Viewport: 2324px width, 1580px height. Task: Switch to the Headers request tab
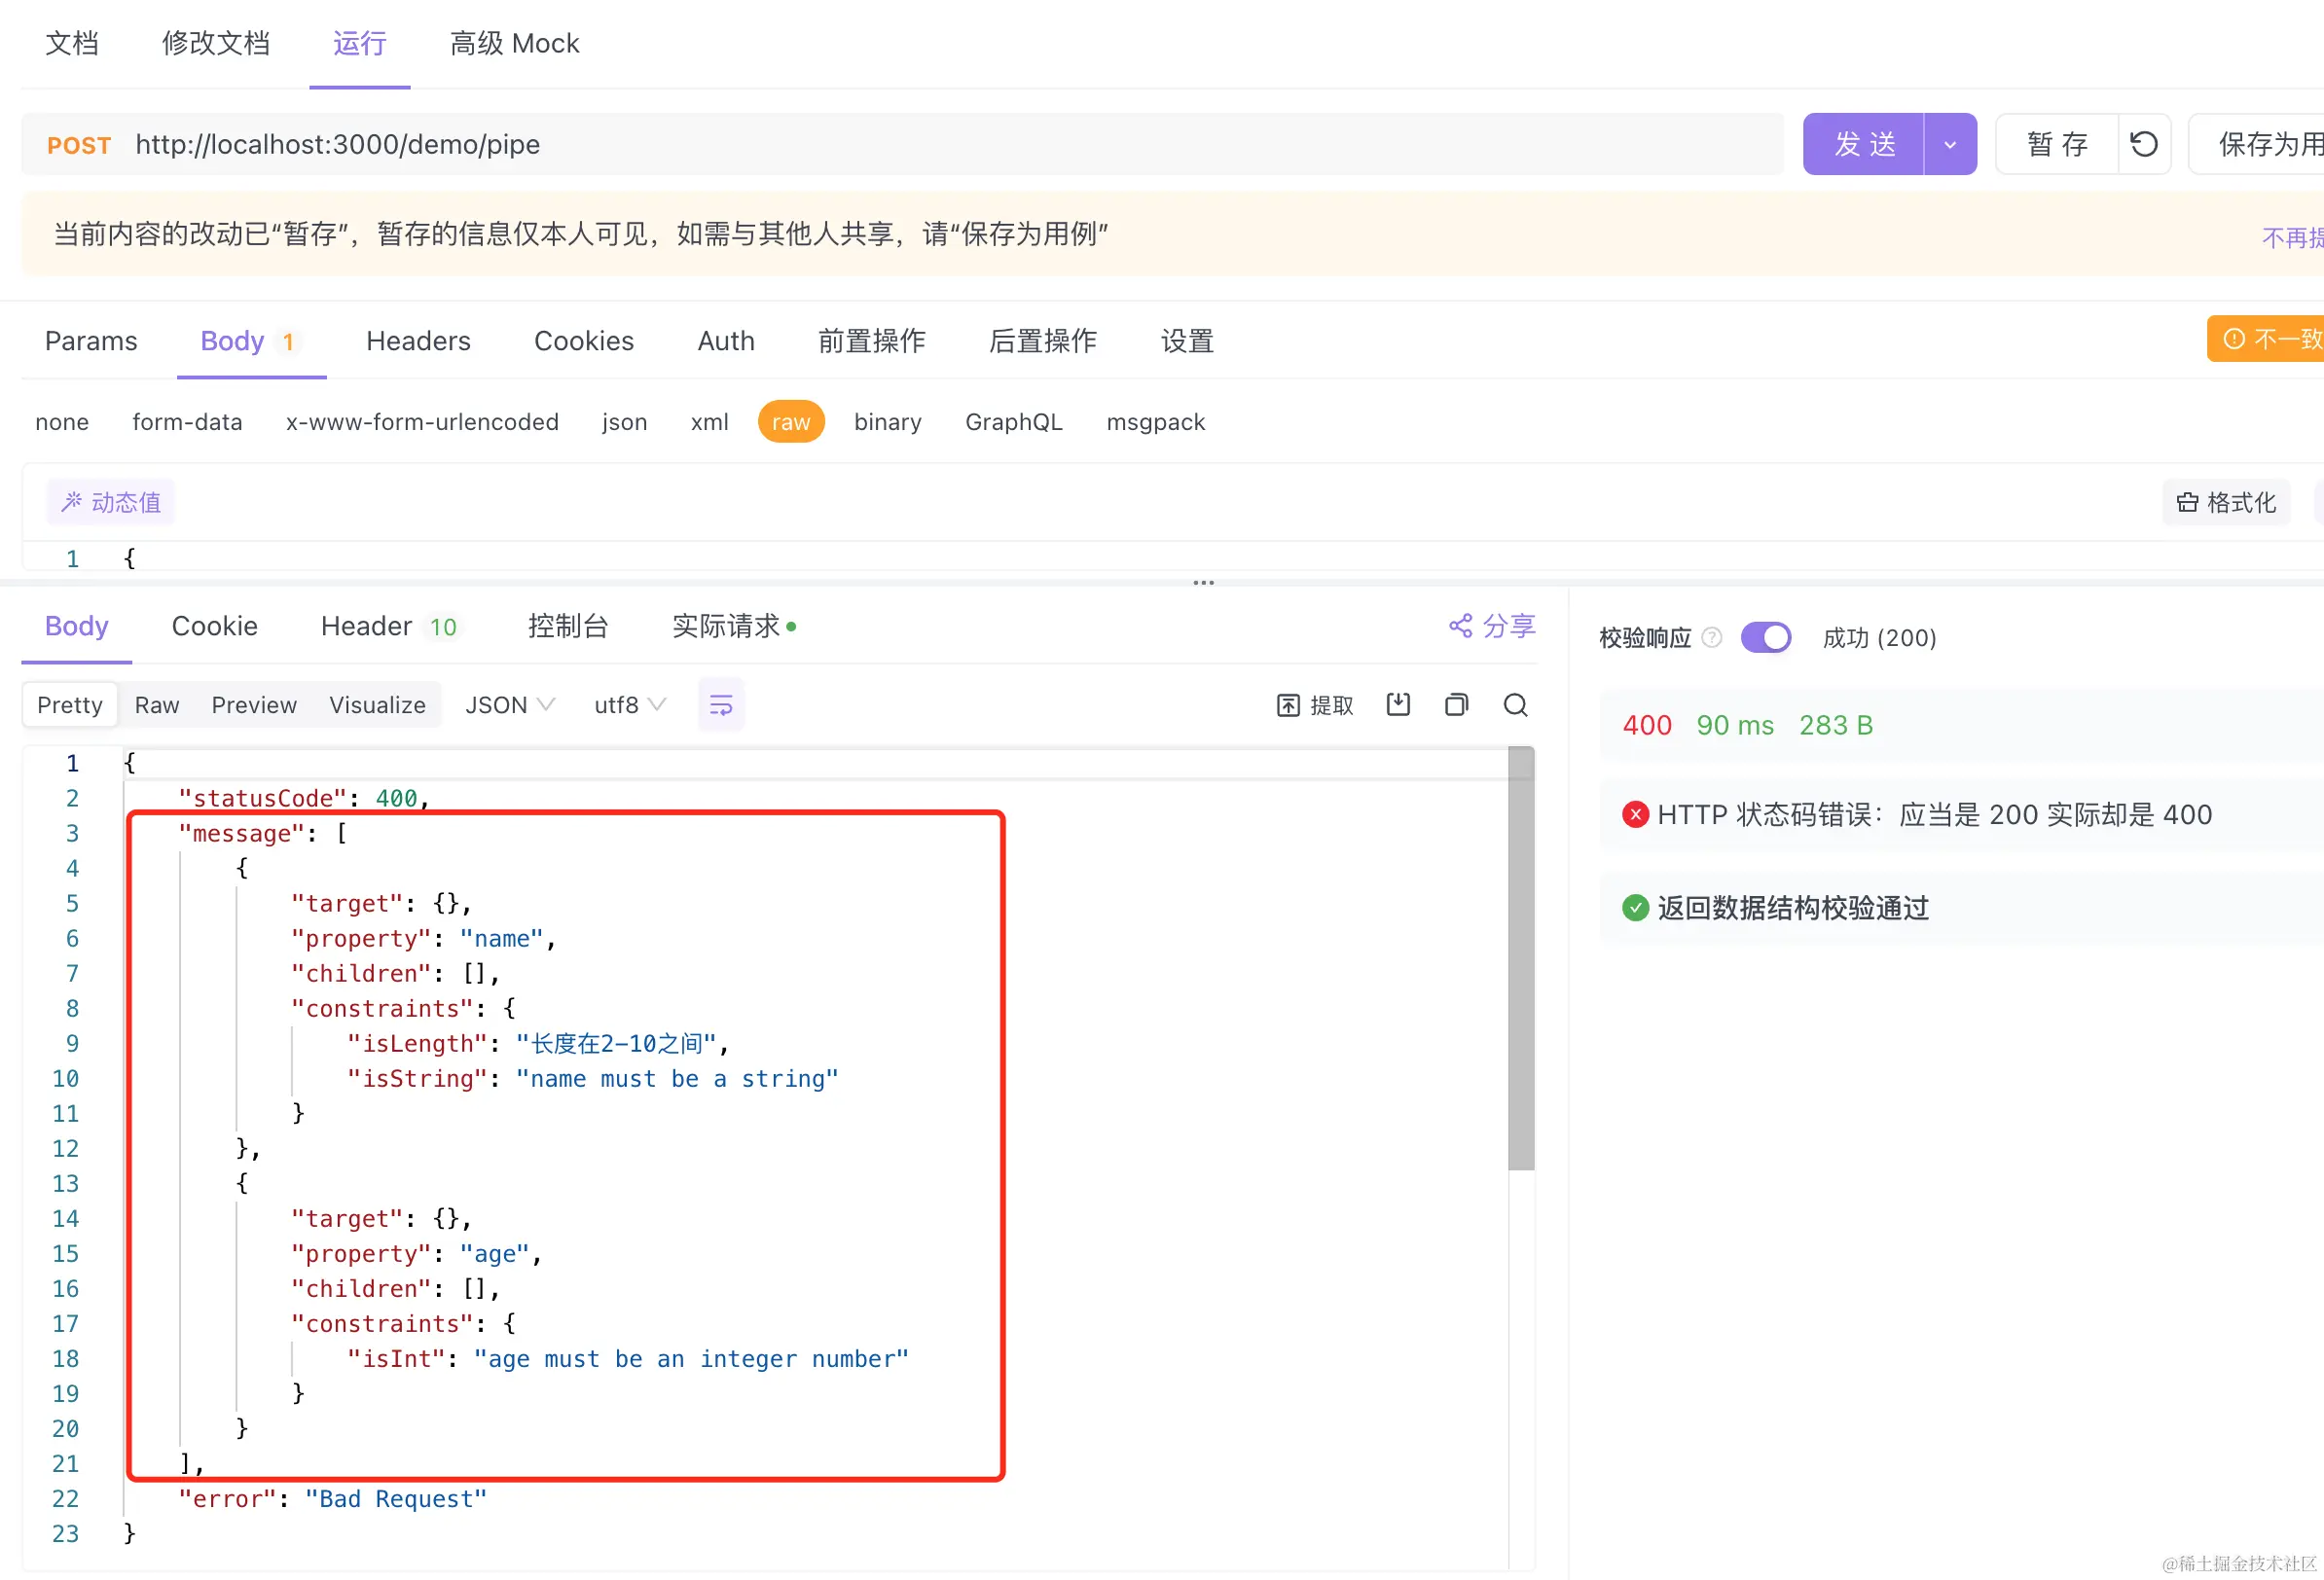click(x=418, y=340)
